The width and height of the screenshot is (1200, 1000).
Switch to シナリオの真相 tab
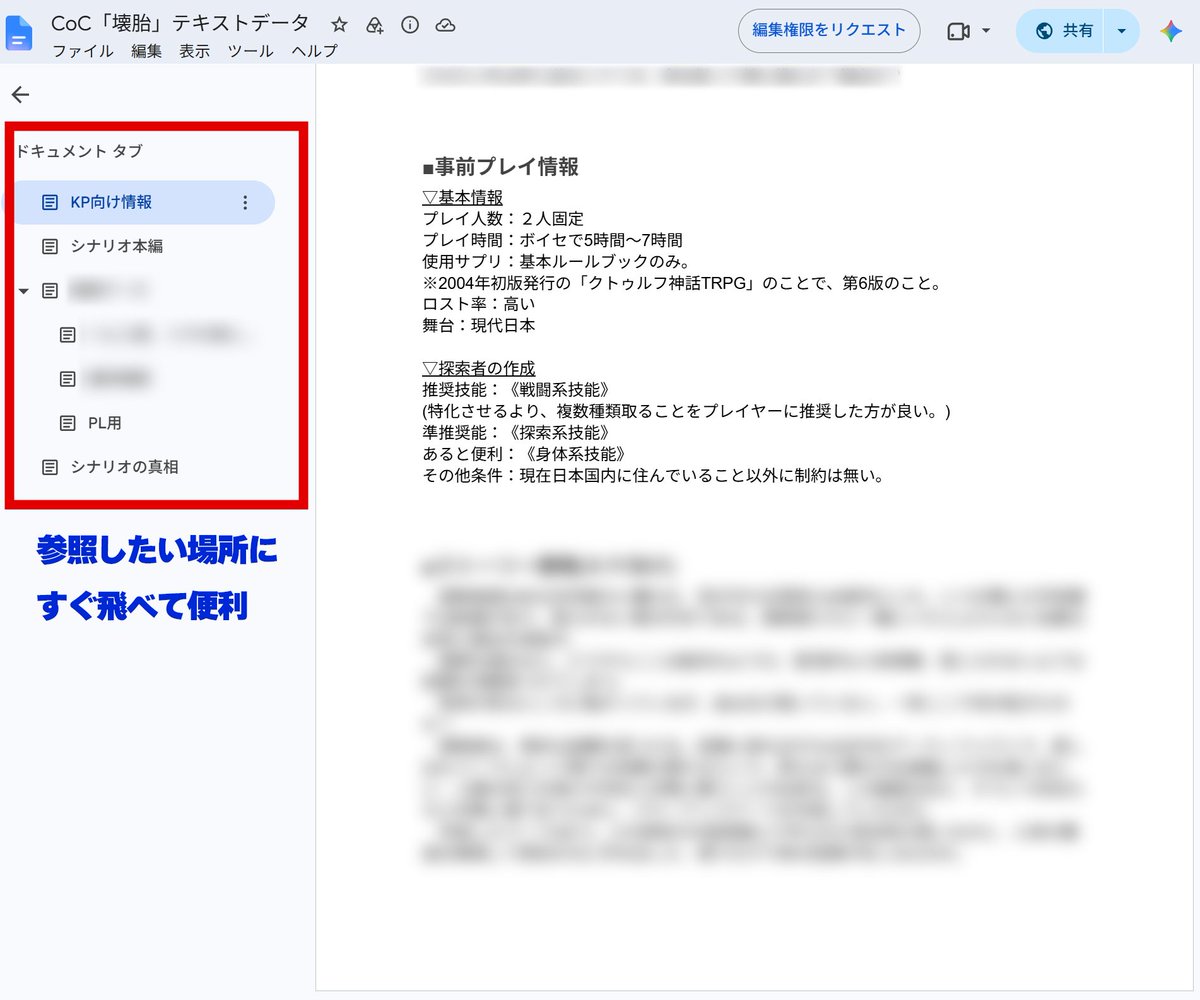[x=125, y=467]
